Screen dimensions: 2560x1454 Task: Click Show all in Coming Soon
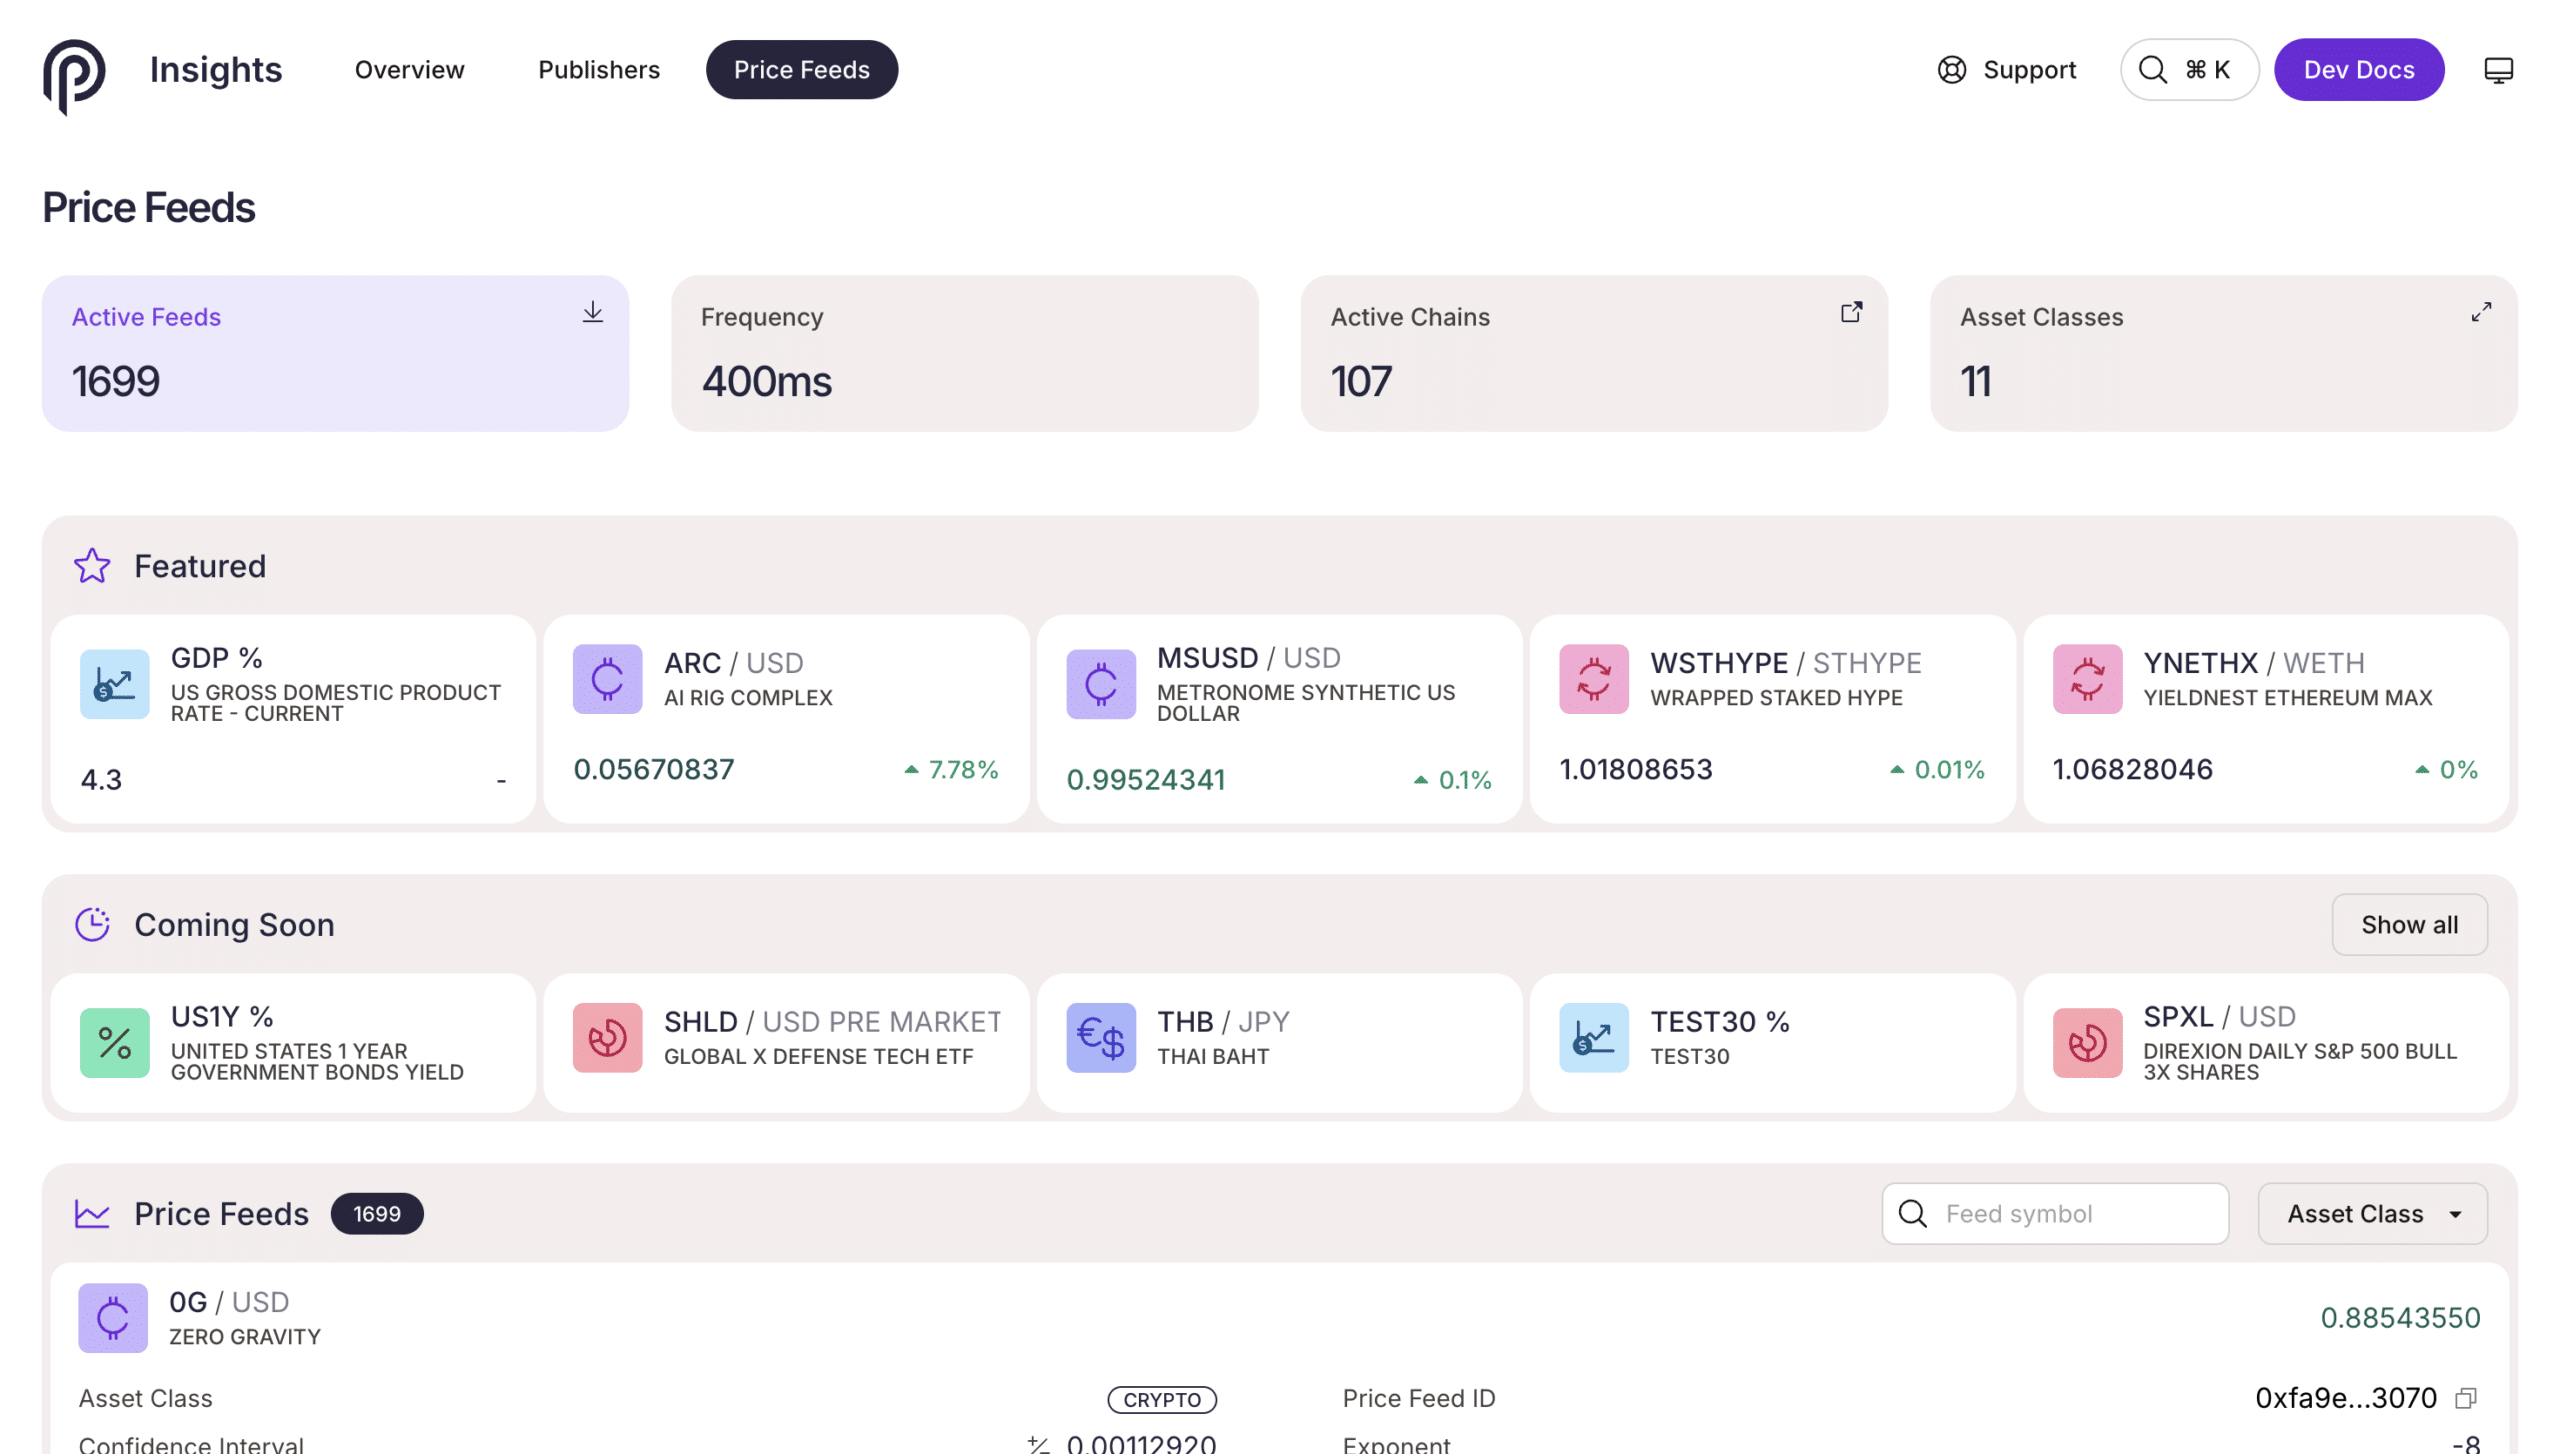(2408, 925)
